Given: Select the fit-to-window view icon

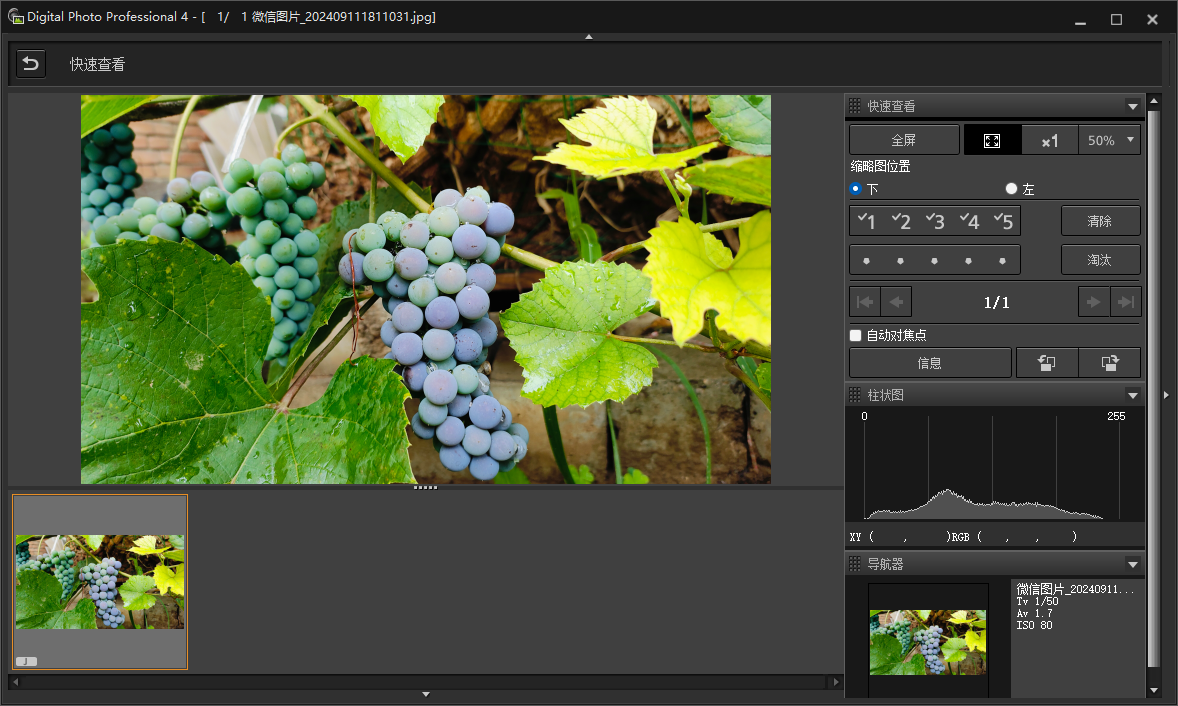Looking at the screenshot, I should click(992, 141).
